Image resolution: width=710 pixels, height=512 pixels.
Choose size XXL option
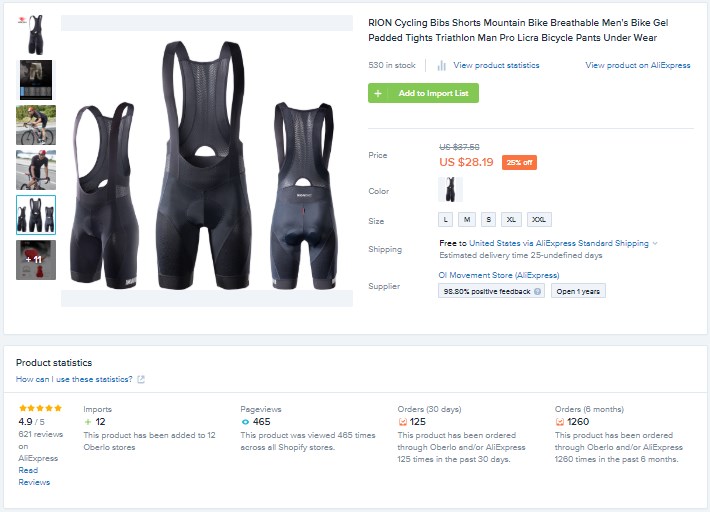pos(539,220)
